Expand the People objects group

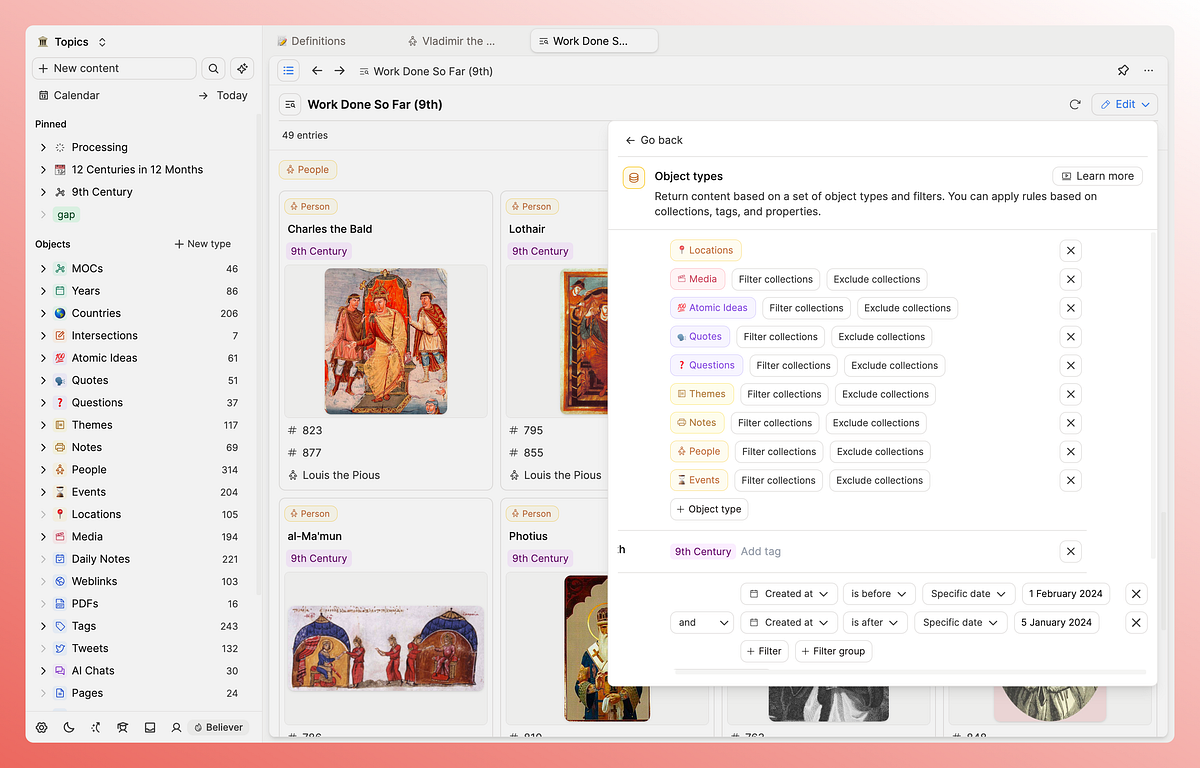pyautogui.click(x=43, y=470)
